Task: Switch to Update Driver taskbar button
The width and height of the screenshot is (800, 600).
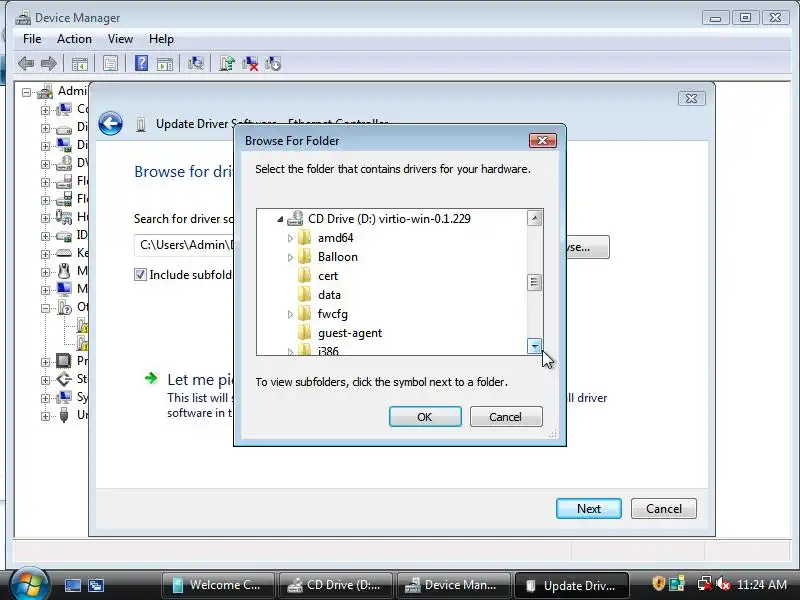Action: pos(572,585)
